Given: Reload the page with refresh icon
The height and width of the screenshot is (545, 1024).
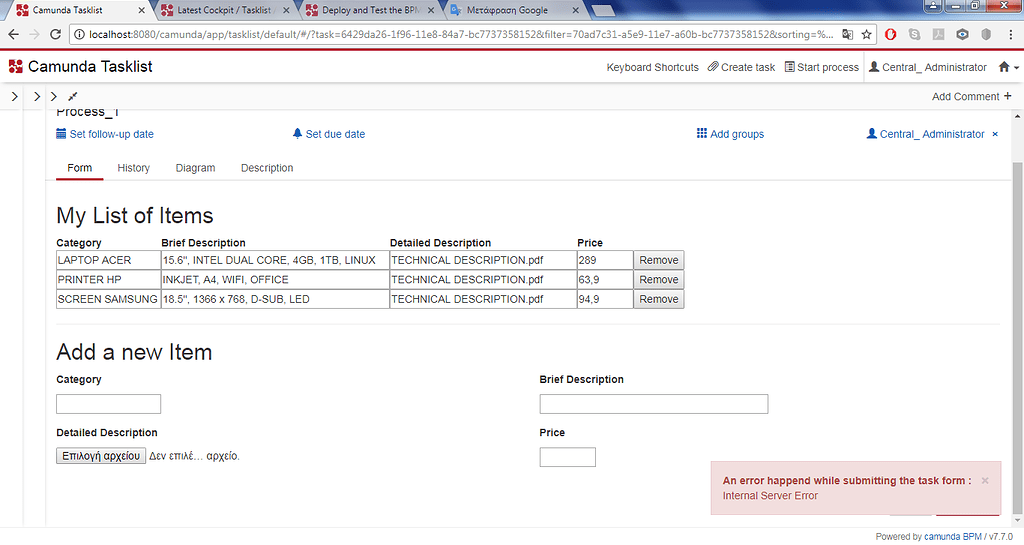Looking at the screenshot, I should [56, 35].
